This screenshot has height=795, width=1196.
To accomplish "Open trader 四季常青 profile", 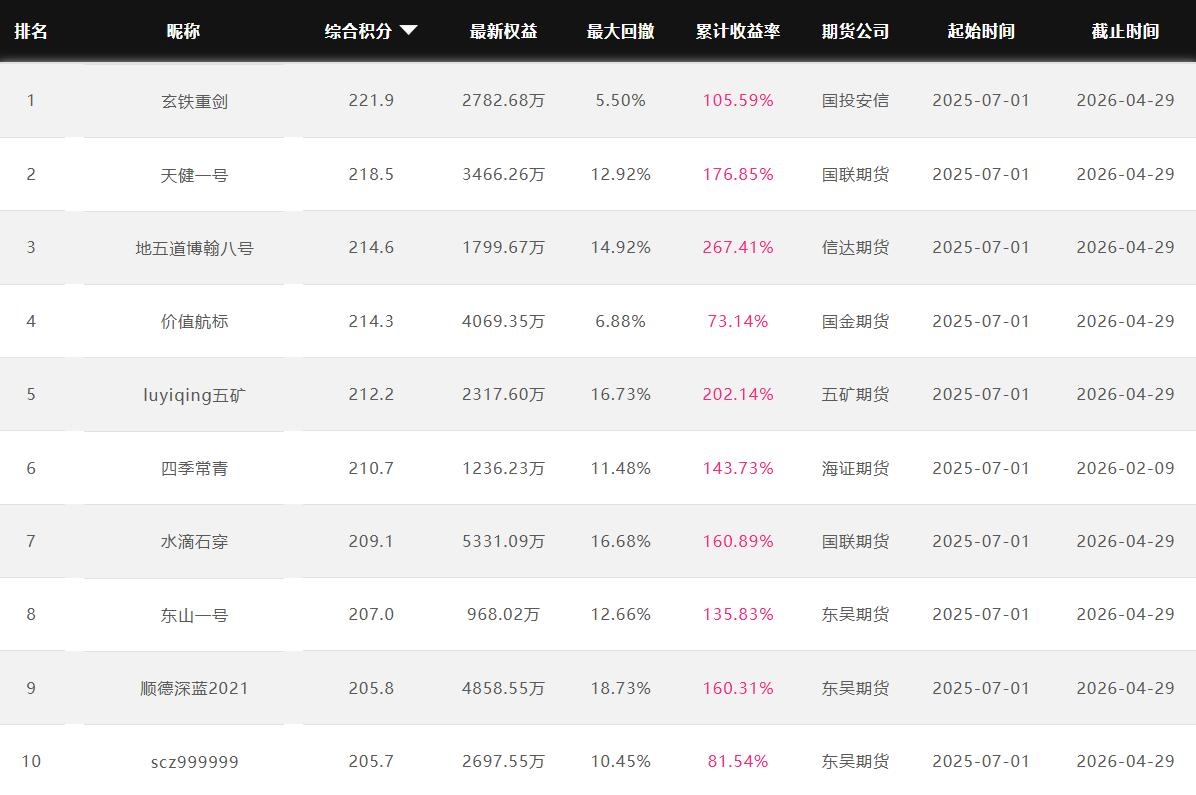I will 194,468.
